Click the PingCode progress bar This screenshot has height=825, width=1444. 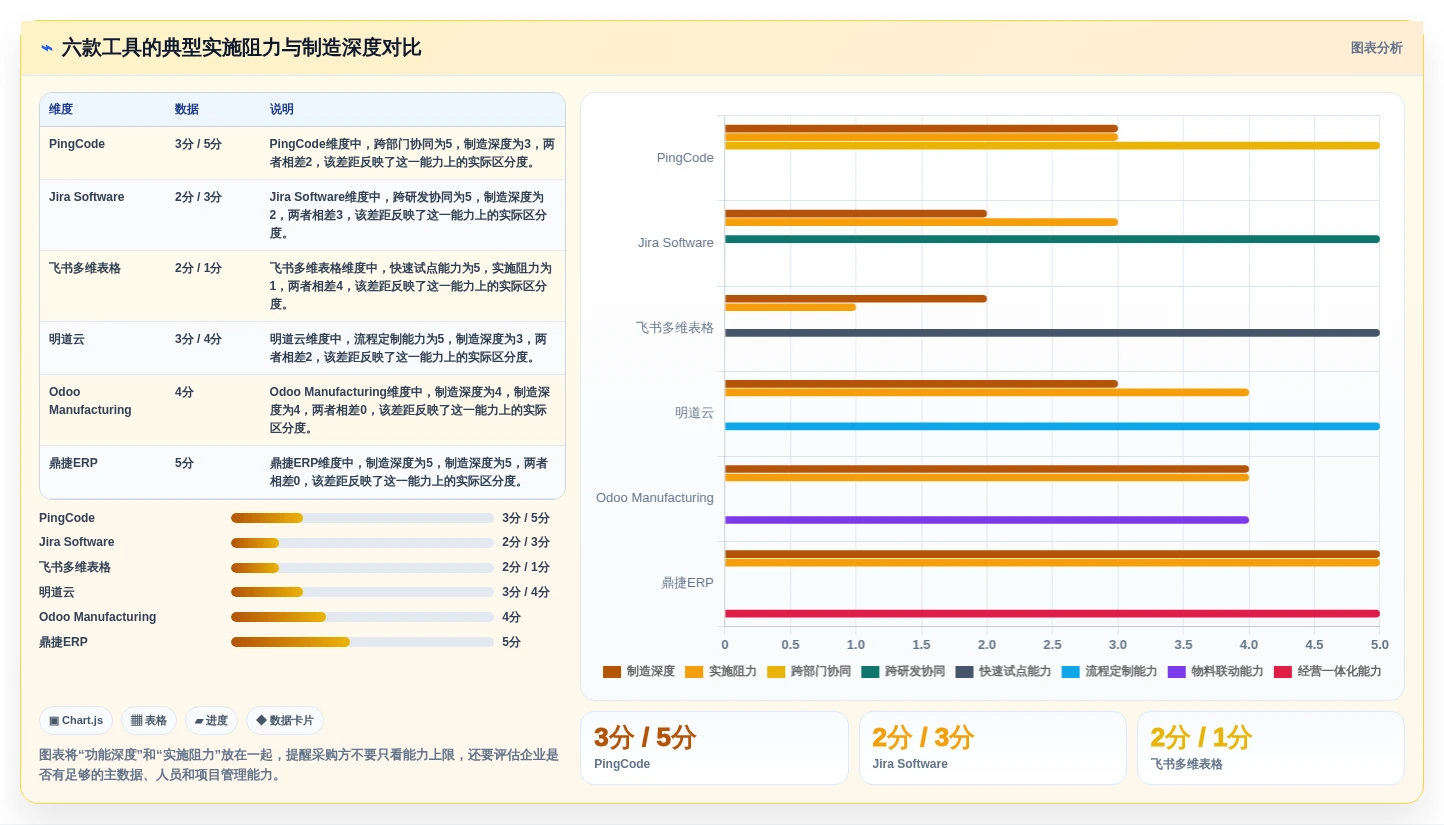362,518
